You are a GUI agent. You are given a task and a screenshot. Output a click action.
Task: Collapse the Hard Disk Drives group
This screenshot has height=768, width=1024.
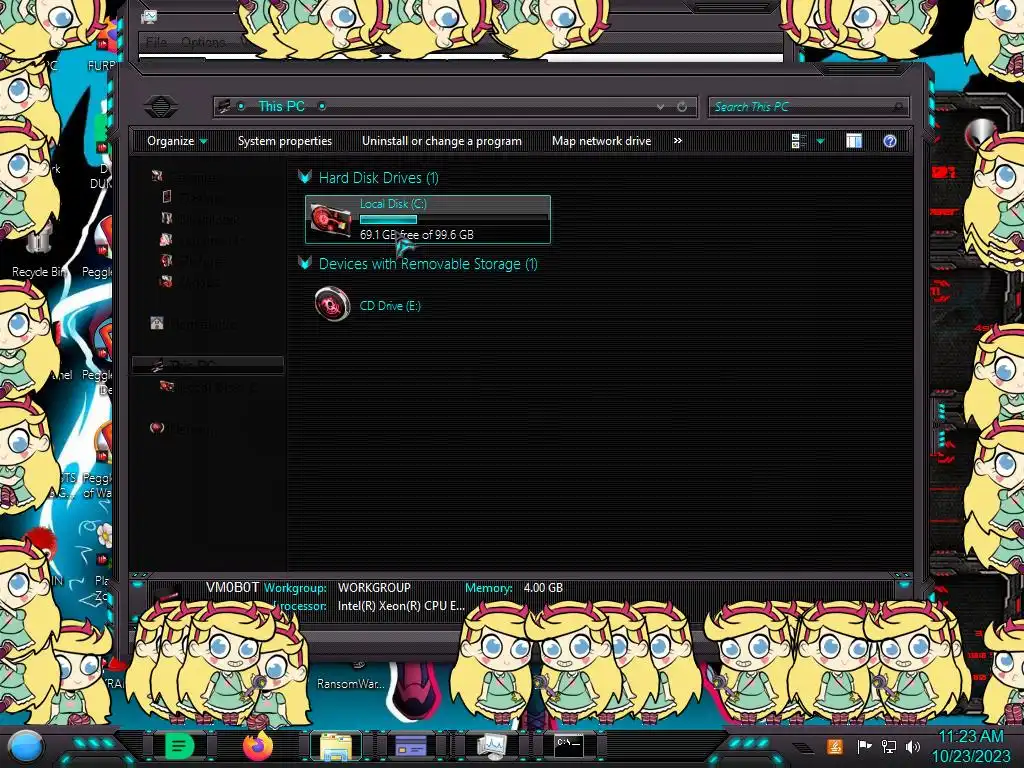[x=304, y=177]
